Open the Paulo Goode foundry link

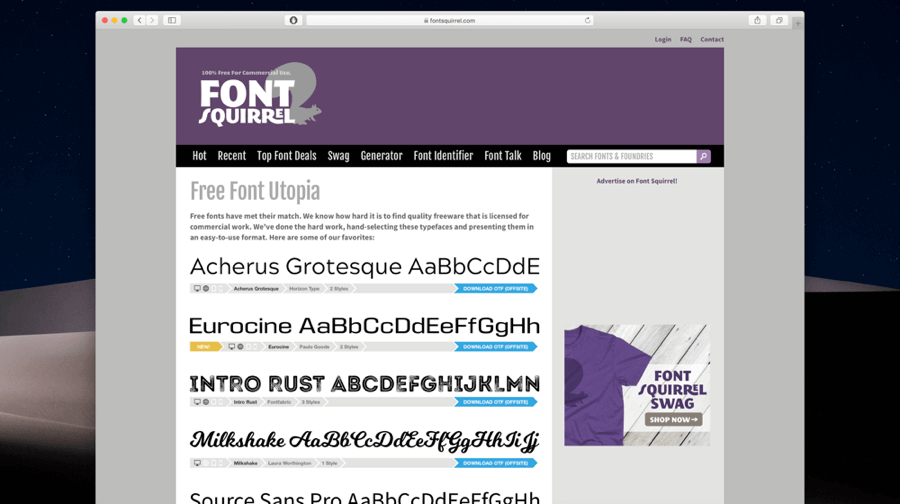[x=314, y=347]
